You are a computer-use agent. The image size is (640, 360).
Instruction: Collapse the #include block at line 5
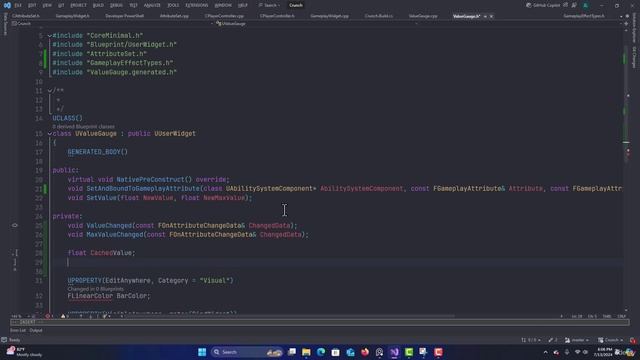[x=50, y=36]
